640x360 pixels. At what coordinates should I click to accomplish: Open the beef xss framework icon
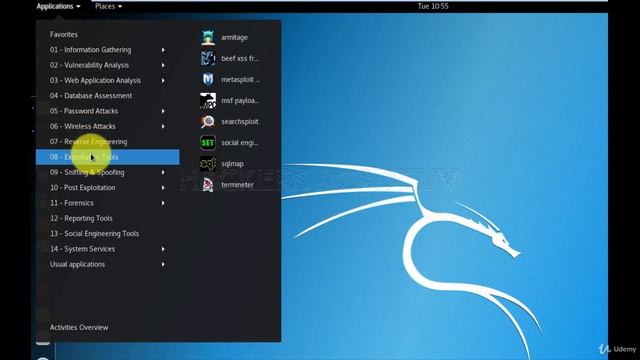click(208, 58)
